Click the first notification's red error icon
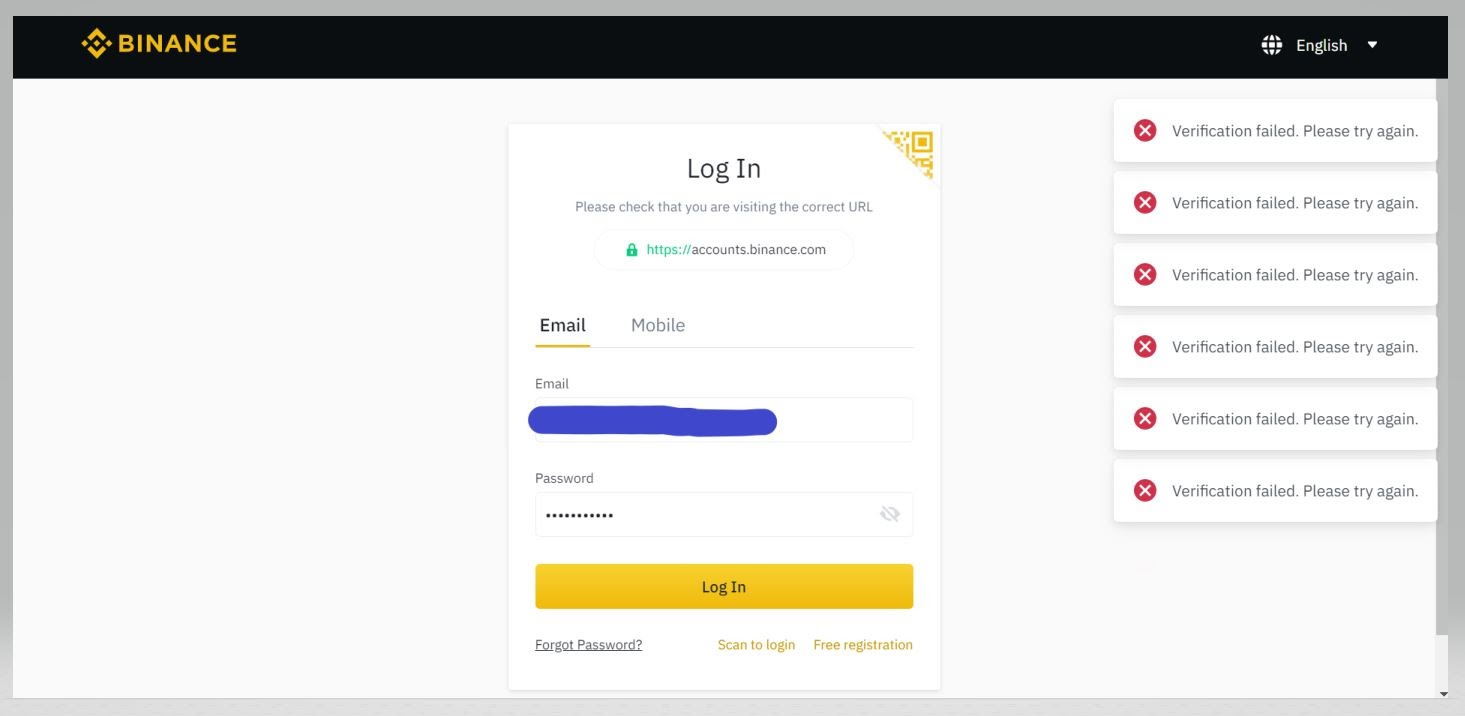The image size is (1465, 716). tap(1145, 131)
